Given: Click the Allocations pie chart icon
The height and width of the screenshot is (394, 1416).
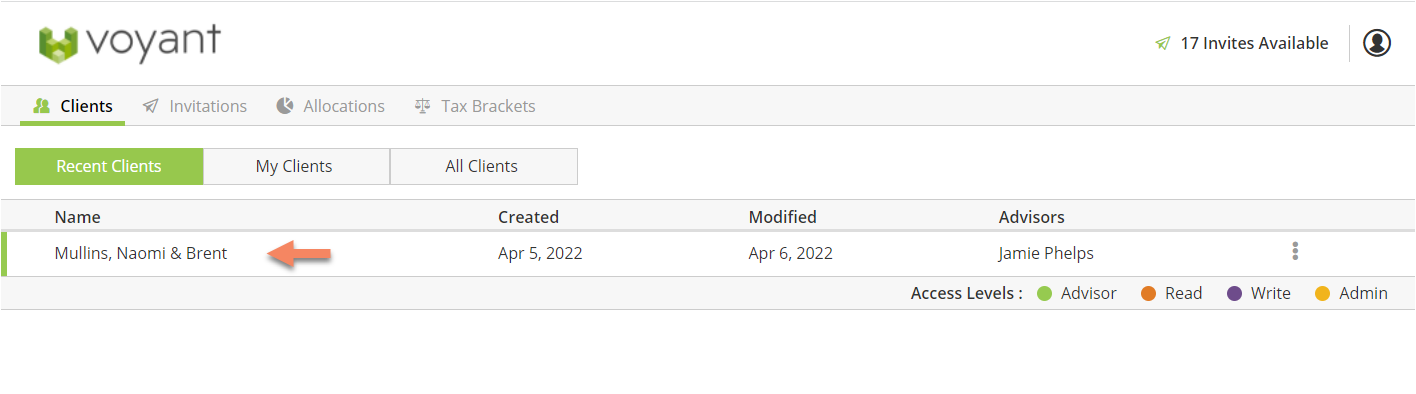Looking at the screenshot, I should [285, 106].
